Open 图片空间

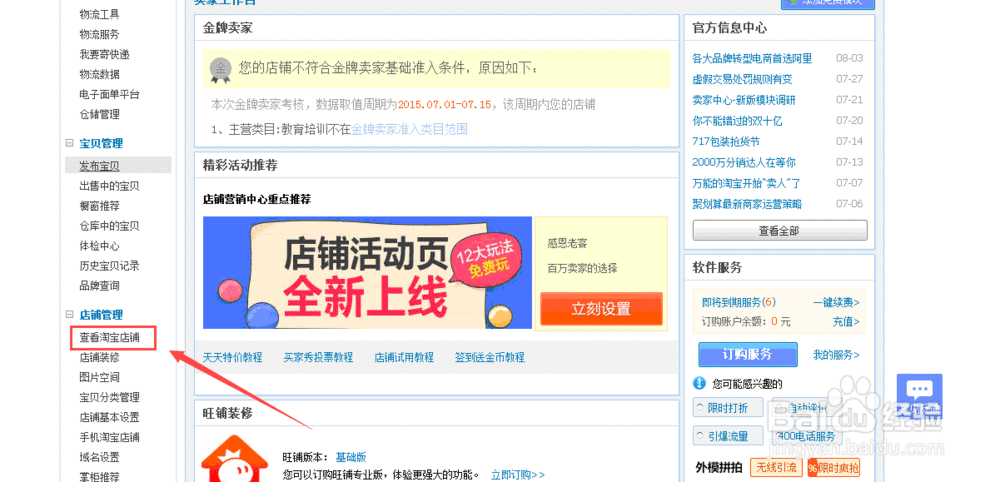pyautogui.click(x=99, y=377)
